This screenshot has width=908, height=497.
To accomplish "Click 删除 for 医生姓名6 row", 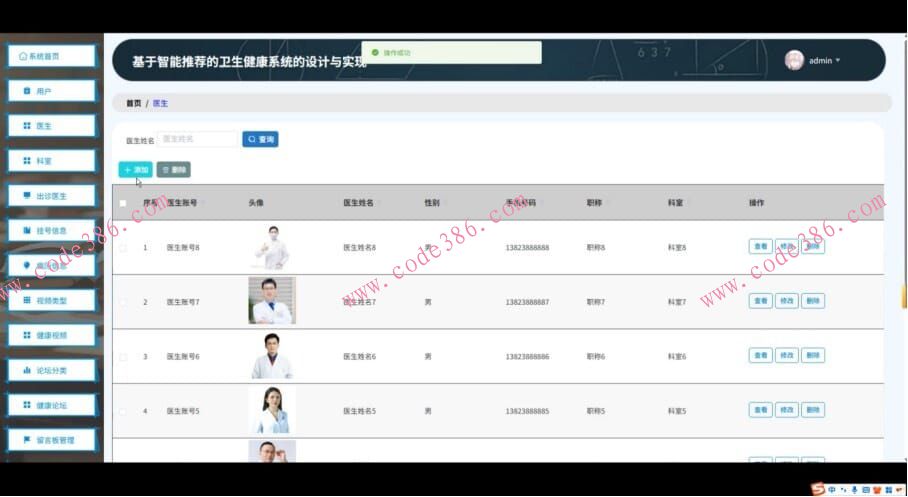I will (x=813, y=355).
